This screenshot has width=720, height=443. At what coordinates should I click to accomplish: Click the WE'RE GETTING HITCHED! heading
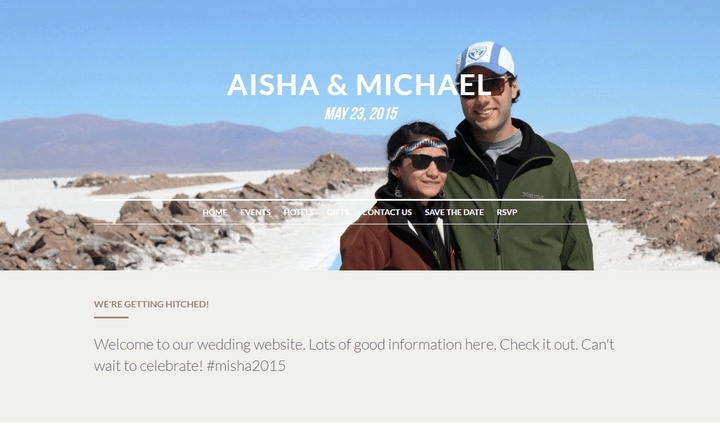[x=151, y=304]
